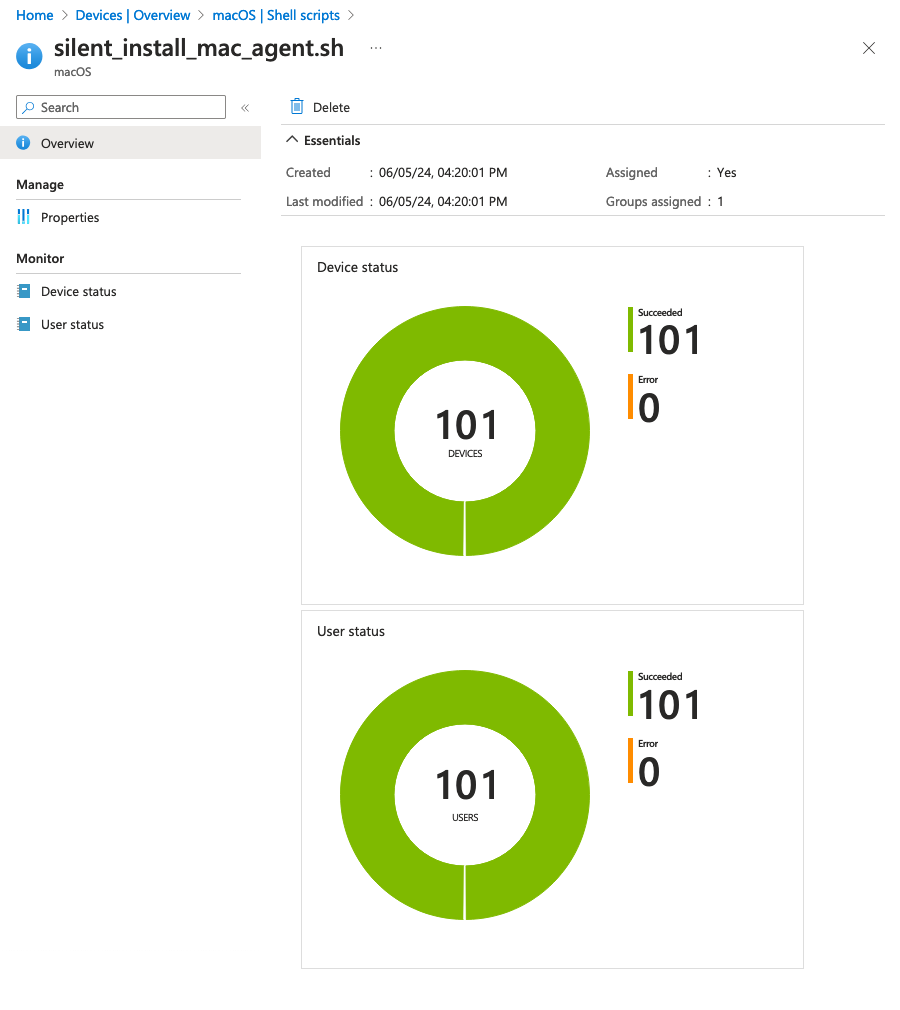
Task: Open the Properties menu item
Action: 70,218
